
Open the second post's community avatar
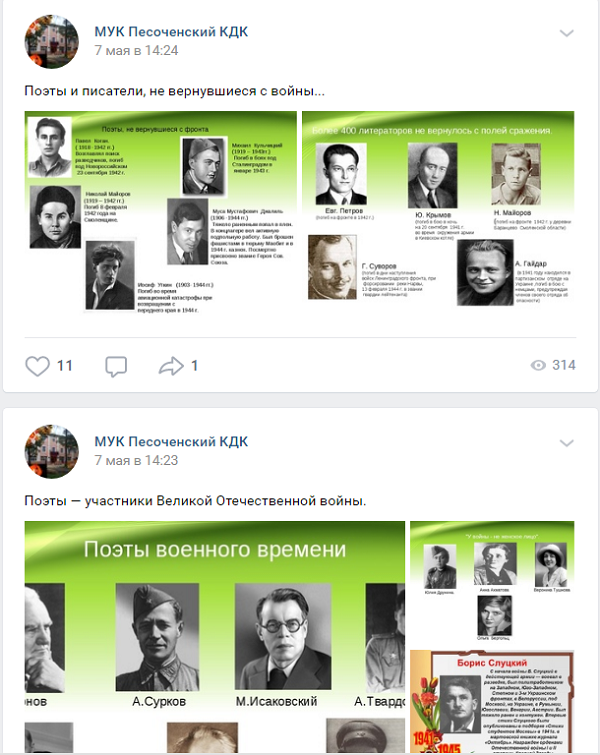52,451
